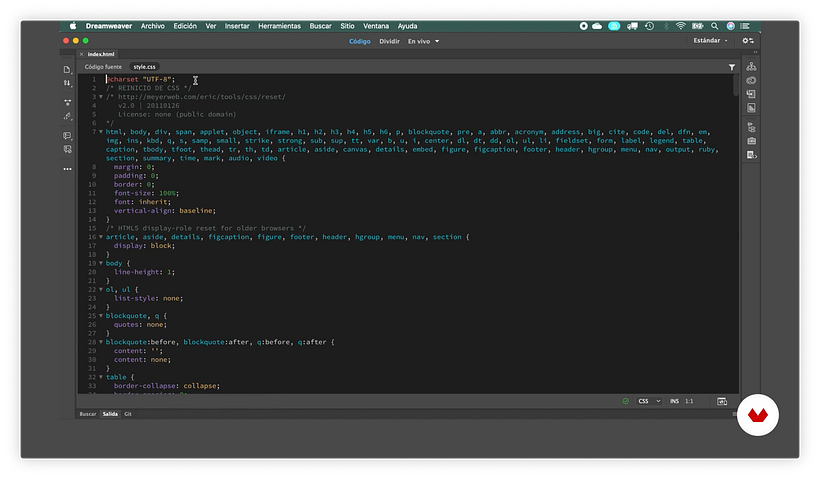The width and height of the screenshot is (820, 479).
Task: Close the index.html tab
Action: (x=82, y=54)
